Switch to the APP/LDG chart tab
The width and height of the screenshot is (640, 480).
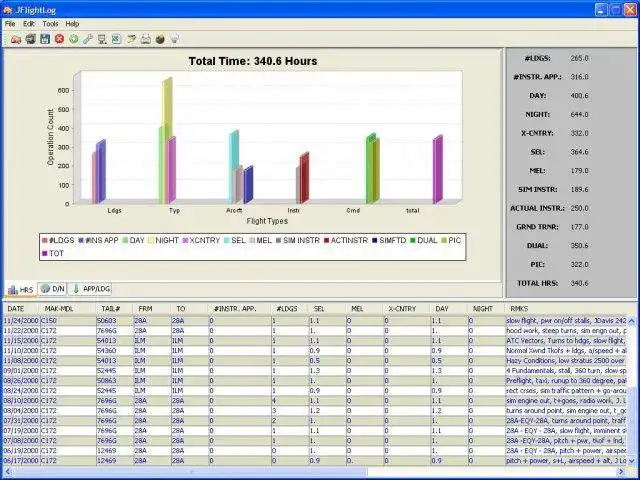90,289
